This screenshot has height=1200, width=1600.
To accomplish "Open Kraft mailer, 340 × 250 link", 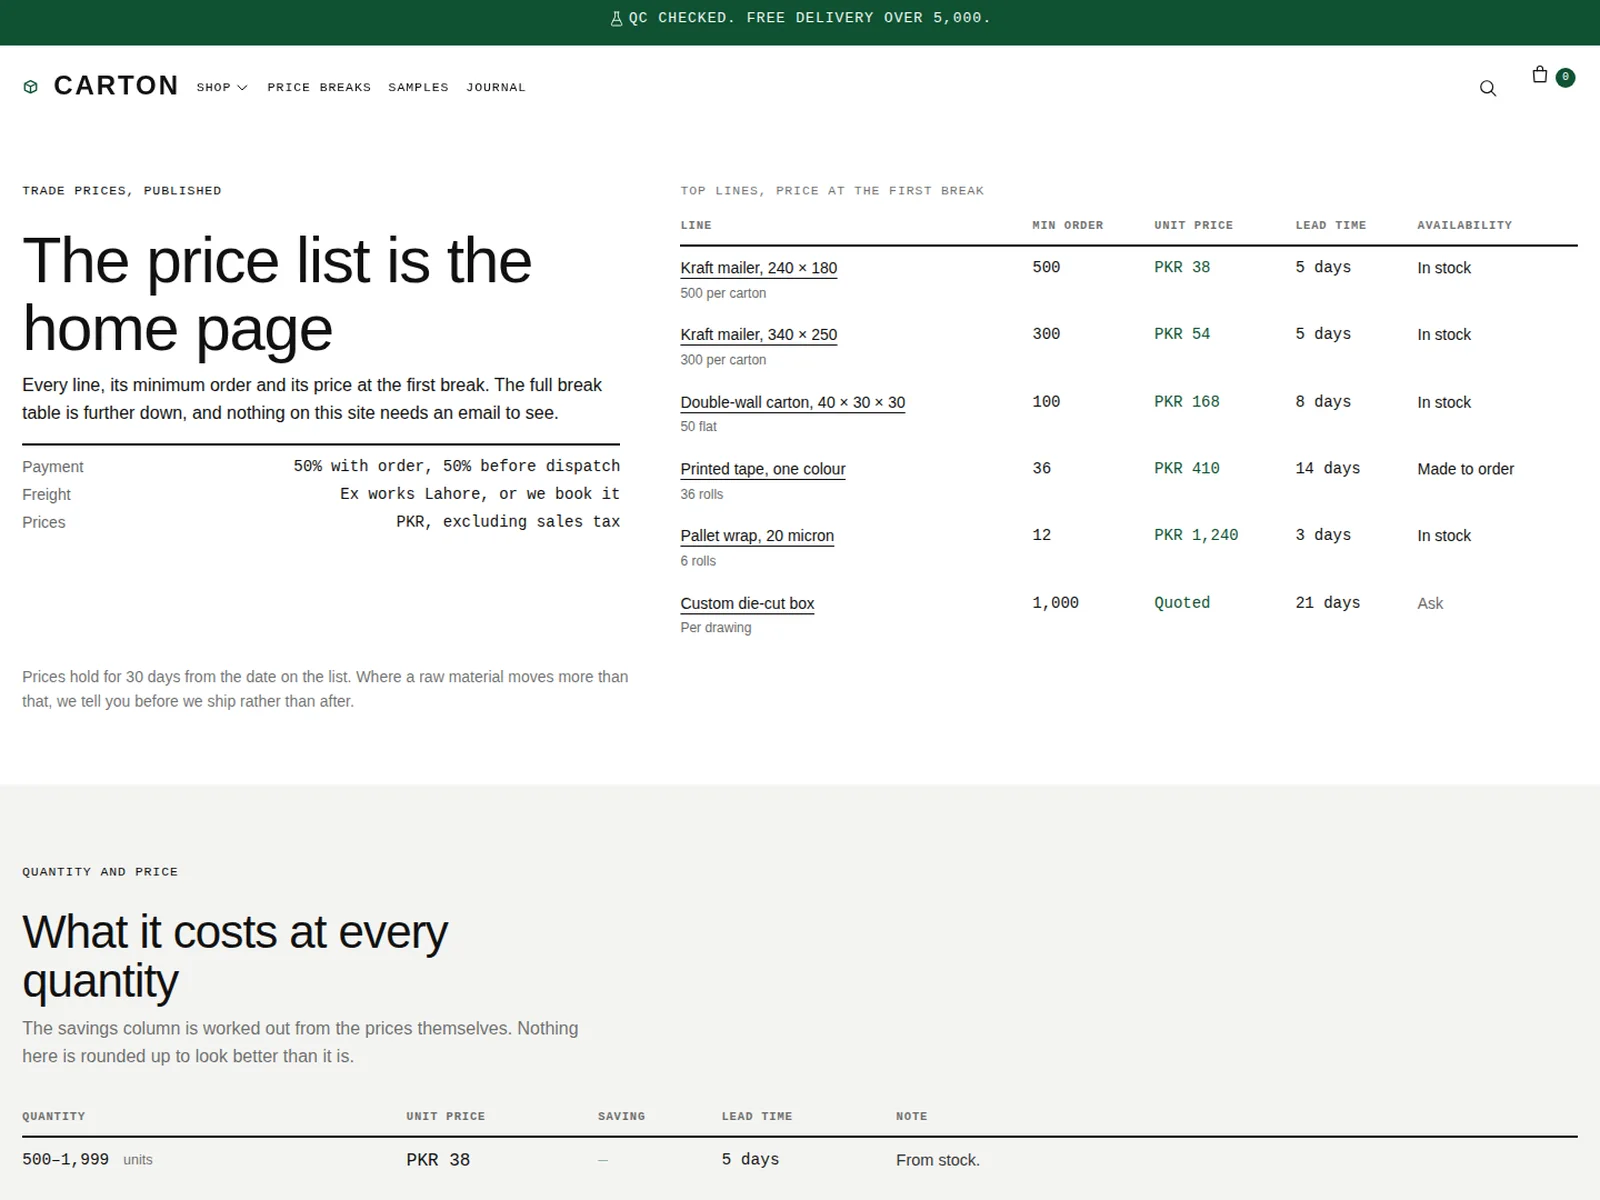I will 759,335.
